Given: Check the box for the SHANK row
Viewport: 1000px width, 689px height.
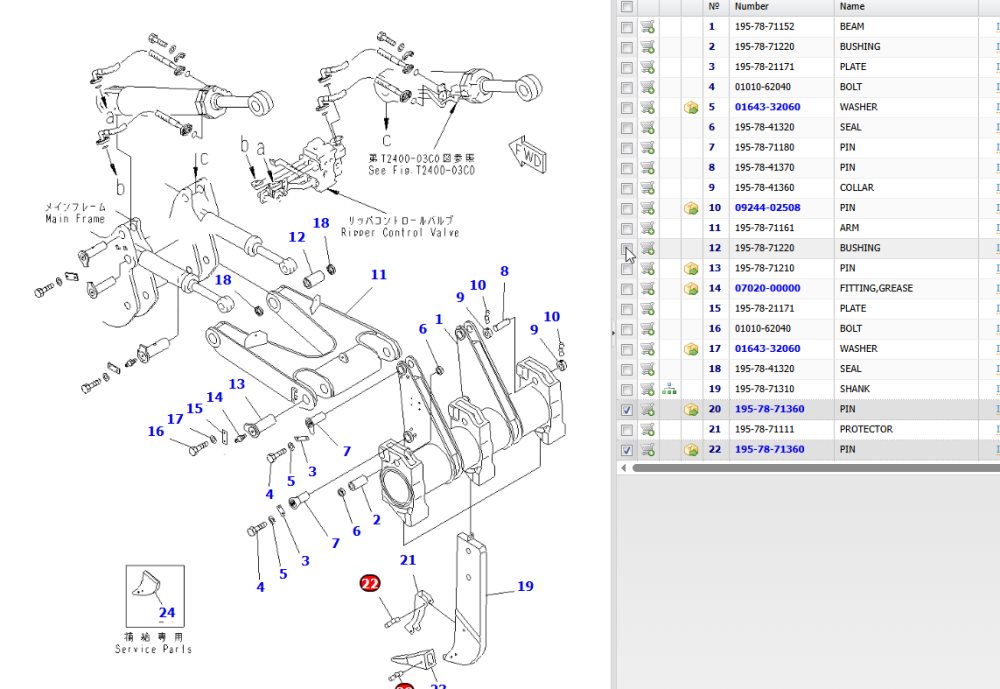Looking at the screenshot, I should coord(627,390).
